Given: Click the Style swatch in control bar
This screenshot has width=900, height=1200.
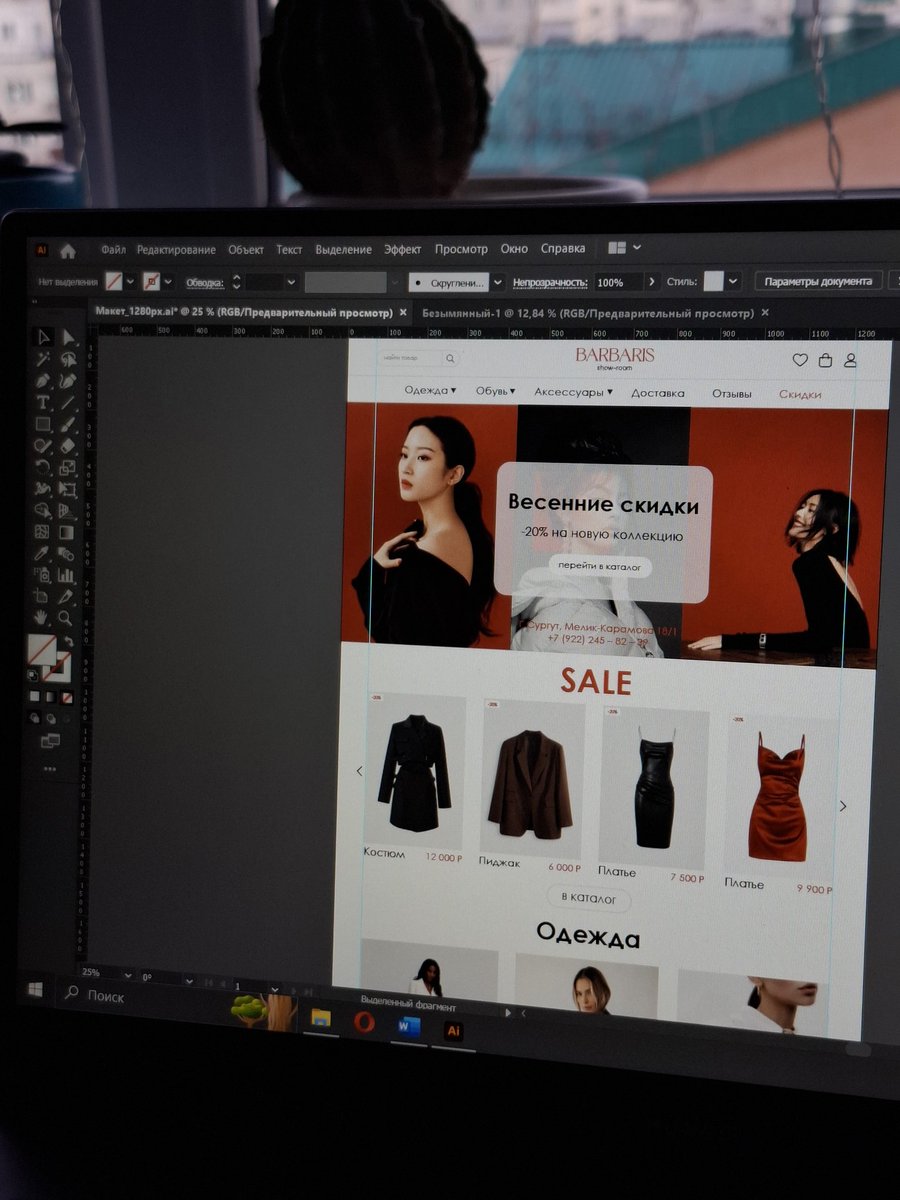Looking at the screenshot, I should point(714,281).
